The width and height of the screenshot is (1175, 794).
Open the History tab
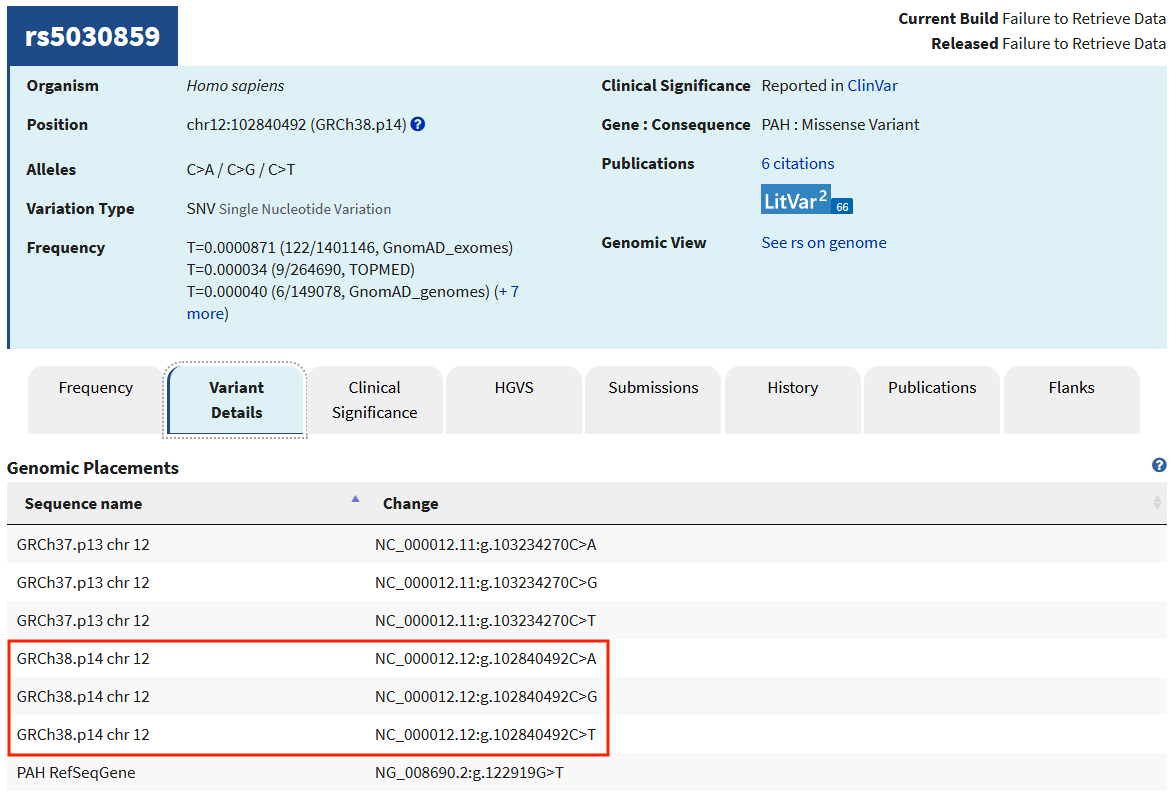tap(793, 400)
